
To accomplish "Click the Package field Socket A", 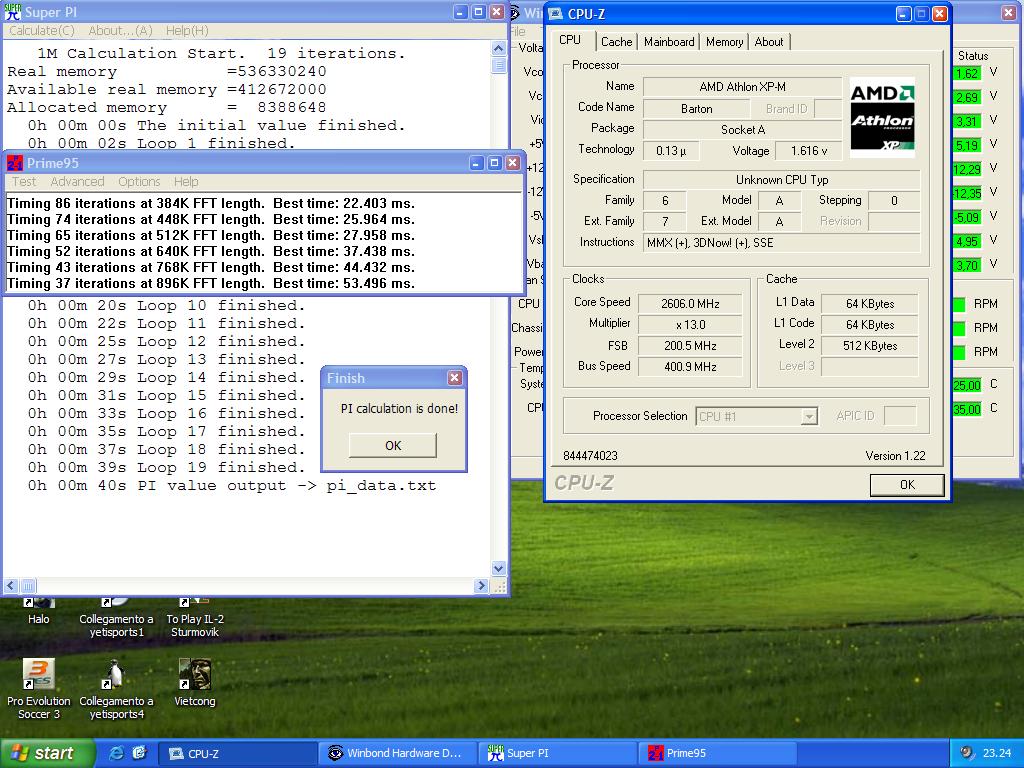I will coord(743,130).
